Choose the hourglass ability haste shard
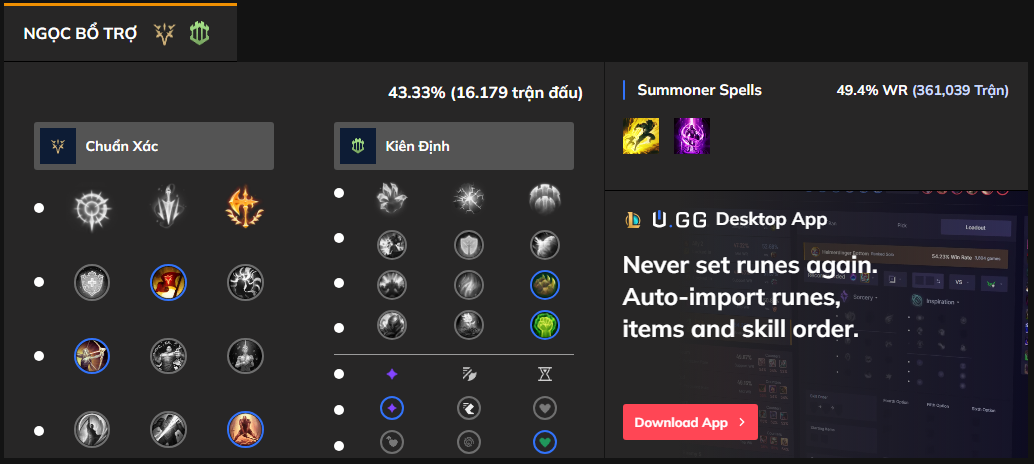The height and width of the screenshot is (464, 1034). [x=545, y=374]
